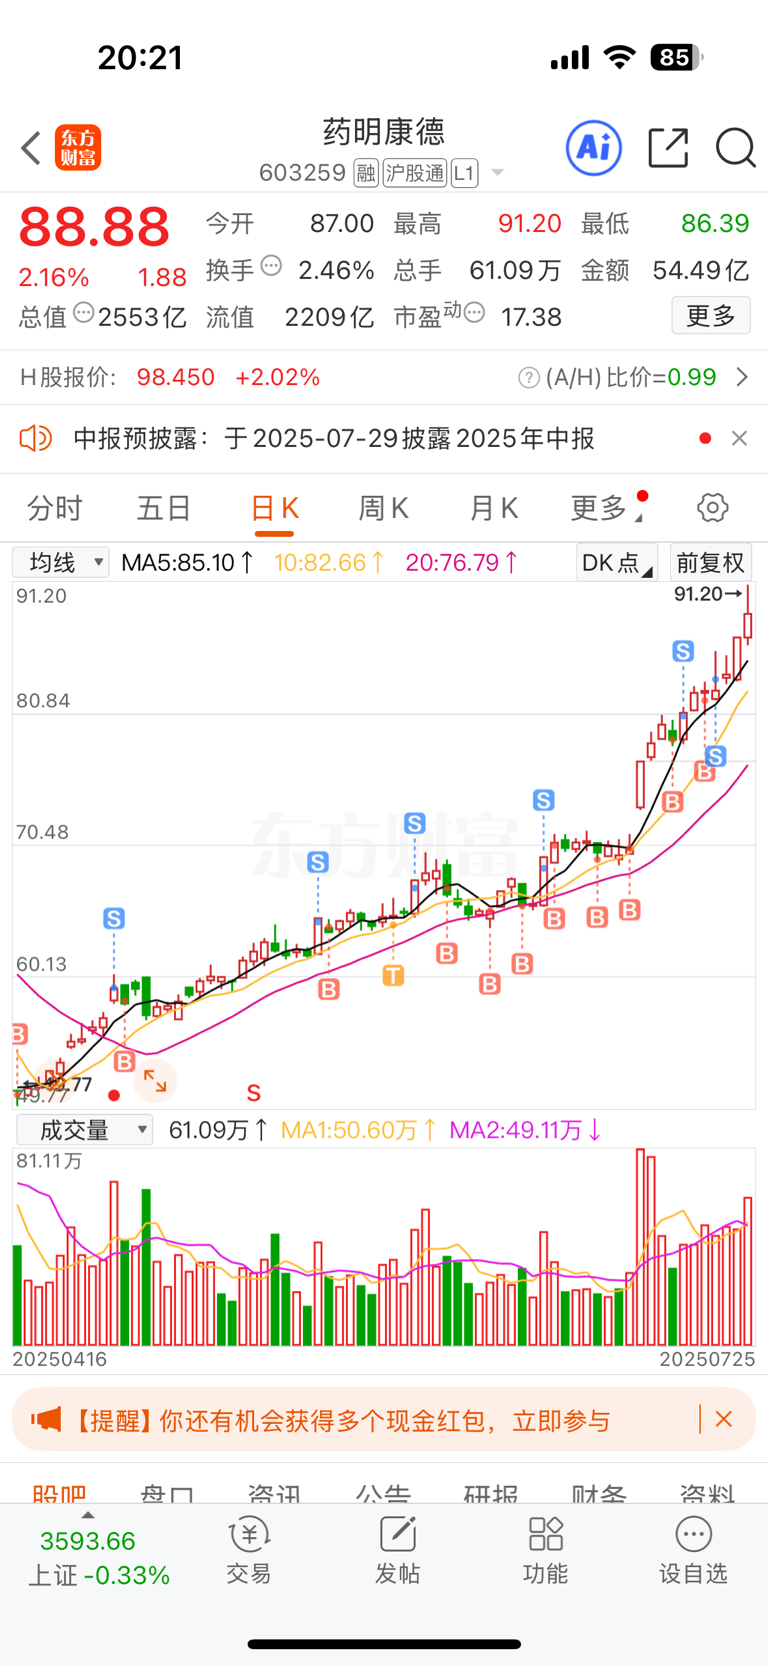Tap the 融 margin trading badge
Screen dimensions: 769x1665
[366, 173]
